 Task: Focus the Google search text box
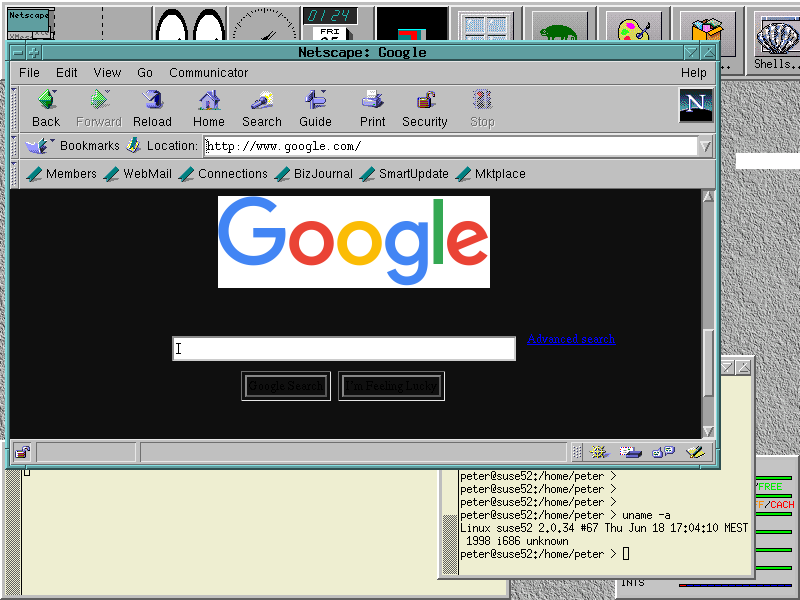tap(344, 348)
